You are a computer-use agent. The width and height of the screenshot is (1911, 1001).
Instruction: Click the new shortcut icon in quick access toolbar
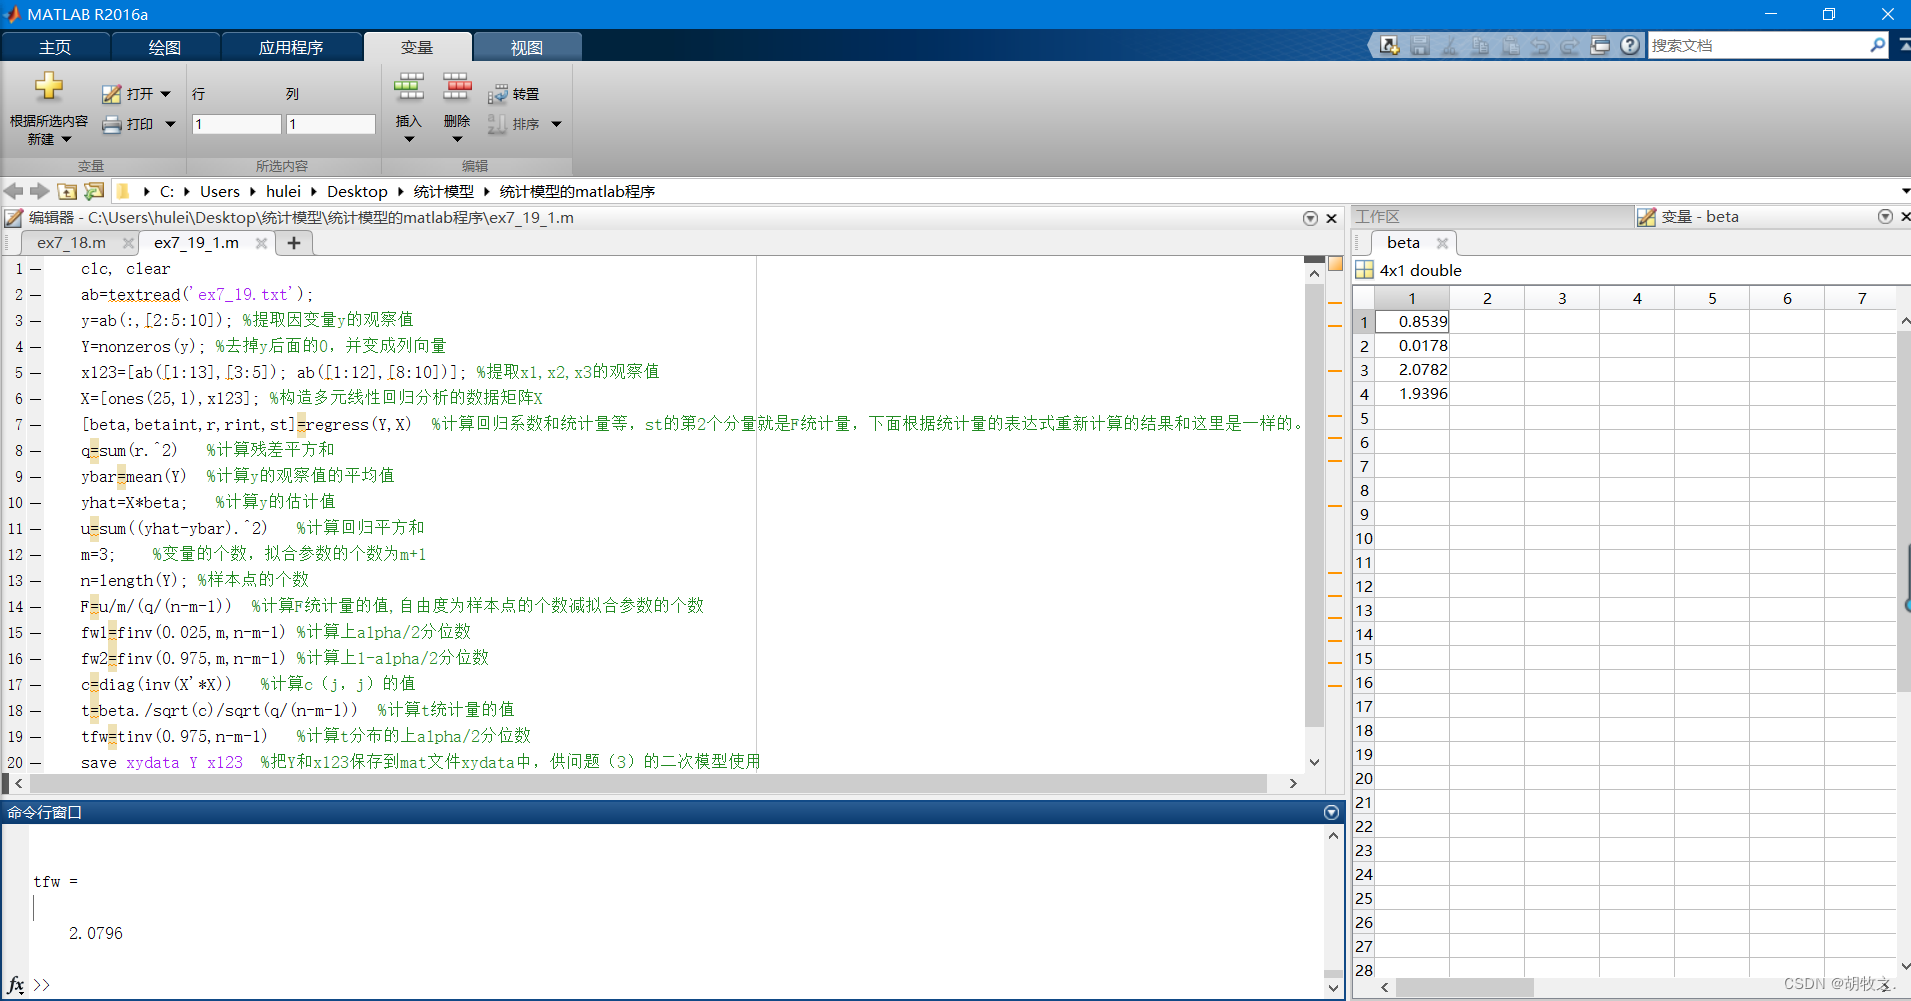click(1389, 46)
